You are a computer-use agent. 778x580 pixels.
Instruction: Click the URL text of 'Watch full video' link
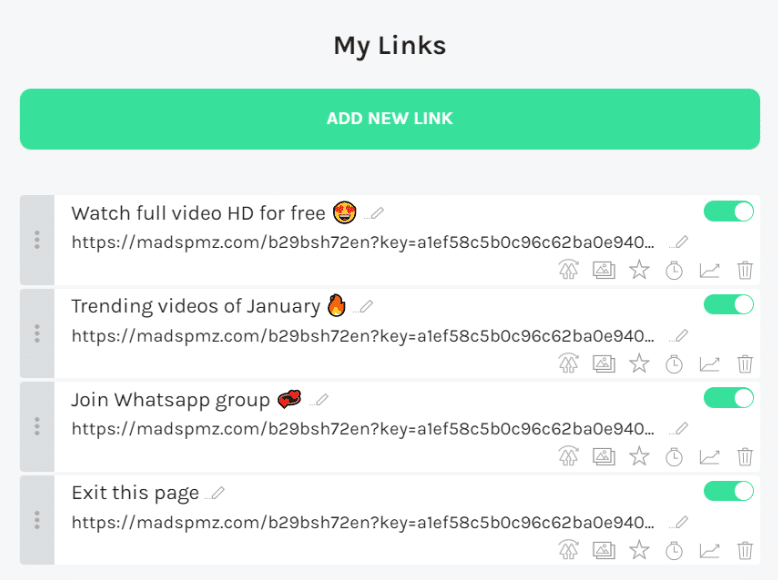363,242
